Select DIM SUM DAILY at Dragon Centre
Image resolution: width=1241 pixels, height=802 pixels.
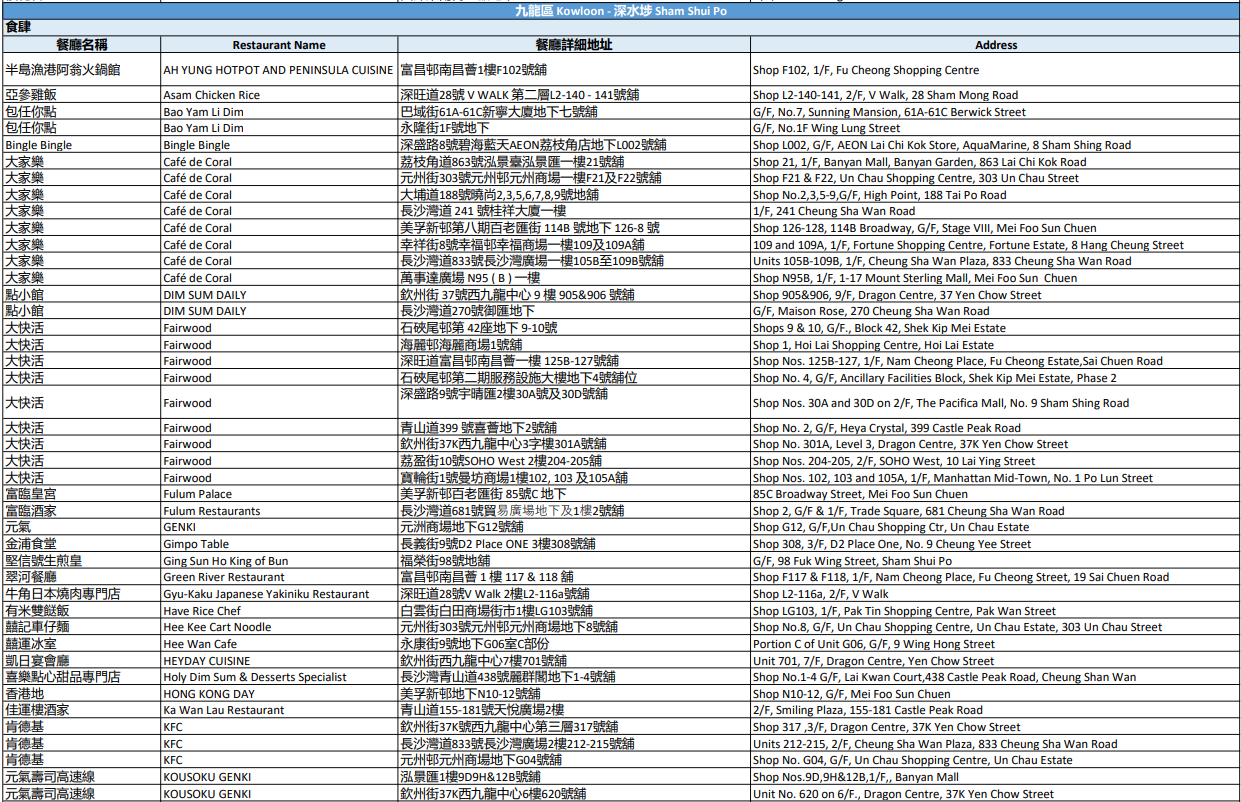[x=279, y=295]
